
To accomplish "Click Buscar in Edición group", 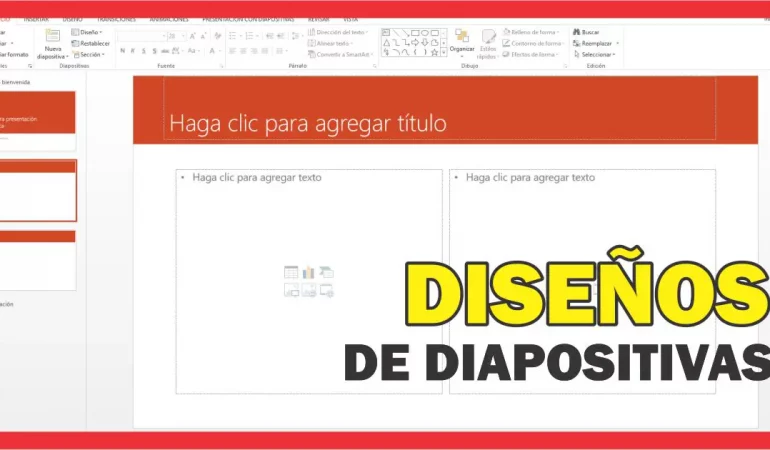I will tap(586, 32).
